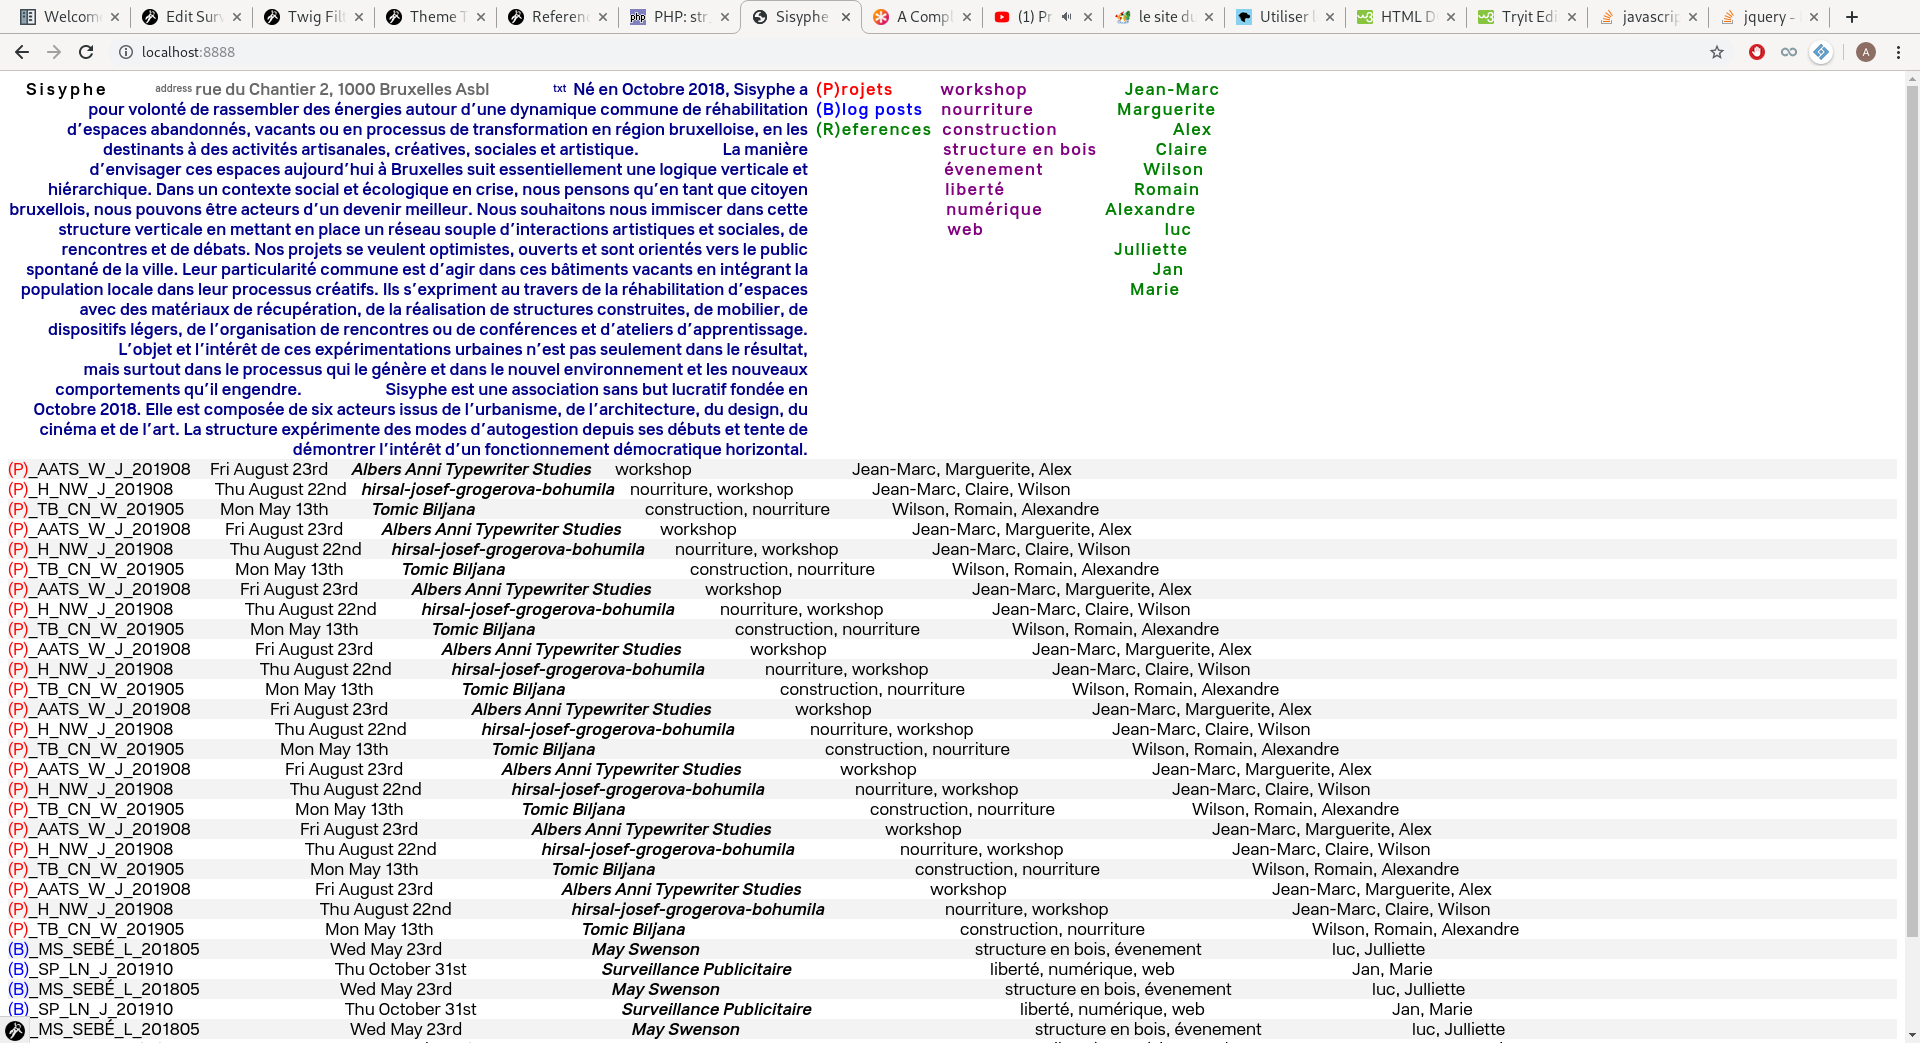The image size is (1920, 1043).
Task: Open the profile avatar labeled A
Action: coord(1865,52)
